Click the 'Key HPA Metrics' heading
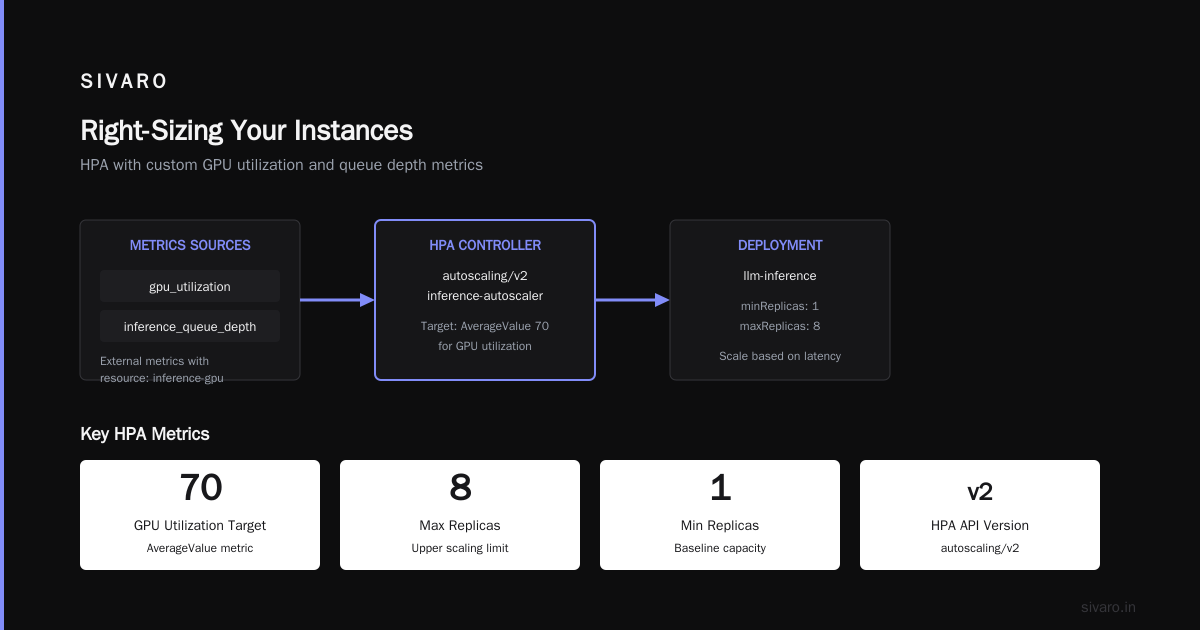This screenshot has width=1200, height=630. click(x=145, y=434)
